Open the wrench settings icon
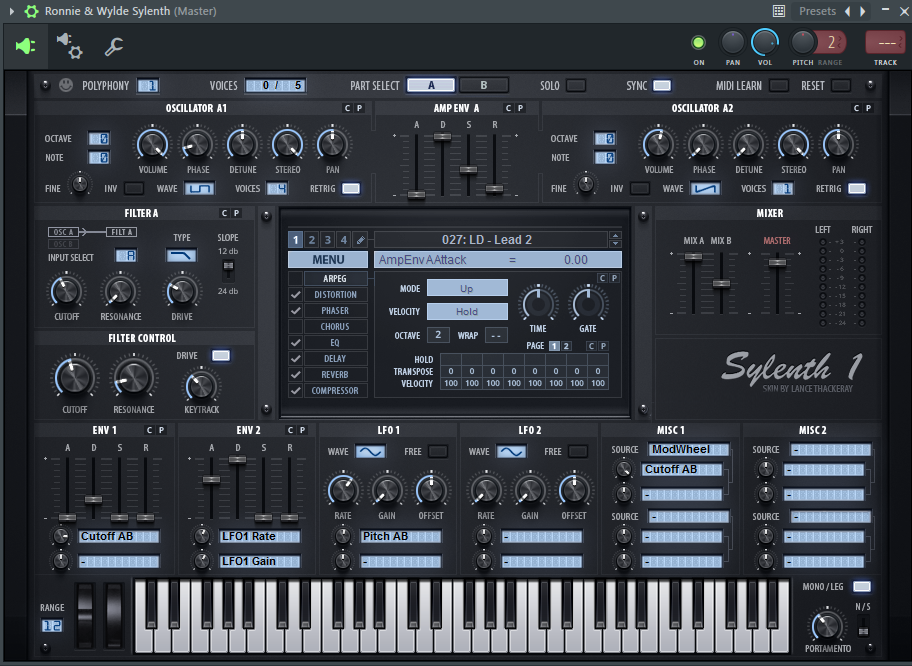Screen dimensions: 912x666 tap(114, 47)
